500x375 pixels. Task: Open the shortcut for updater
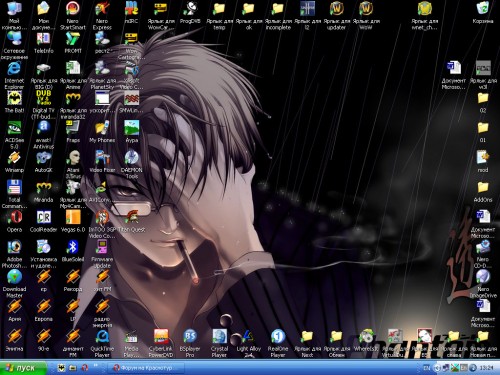click(337, 9)
